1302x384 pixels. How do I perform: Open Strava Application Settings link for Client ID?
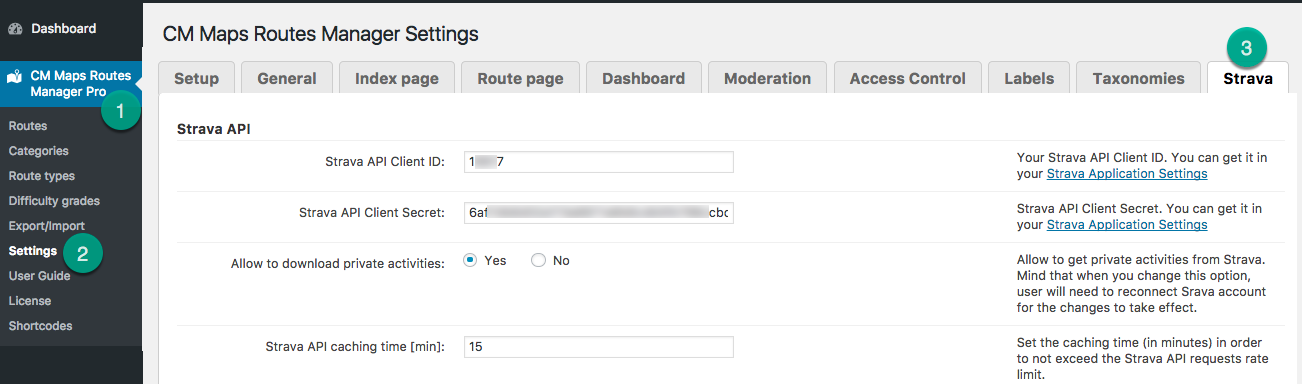click(1127, 174)
